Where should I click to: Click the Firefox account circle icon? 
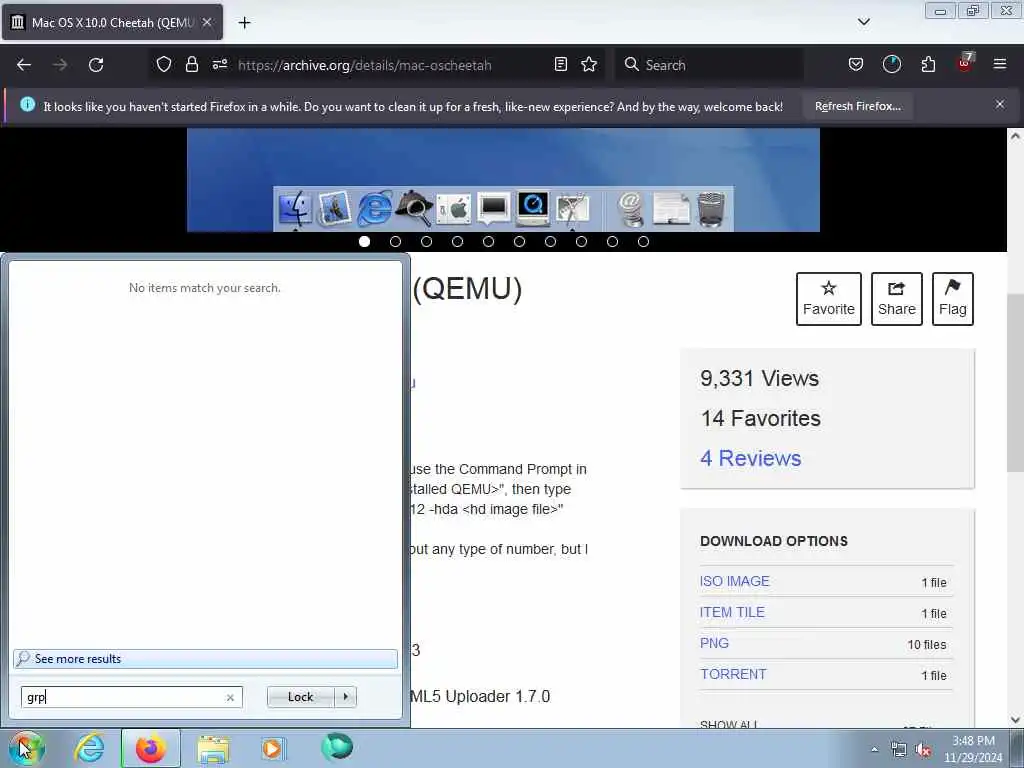(x=891, y=64)
